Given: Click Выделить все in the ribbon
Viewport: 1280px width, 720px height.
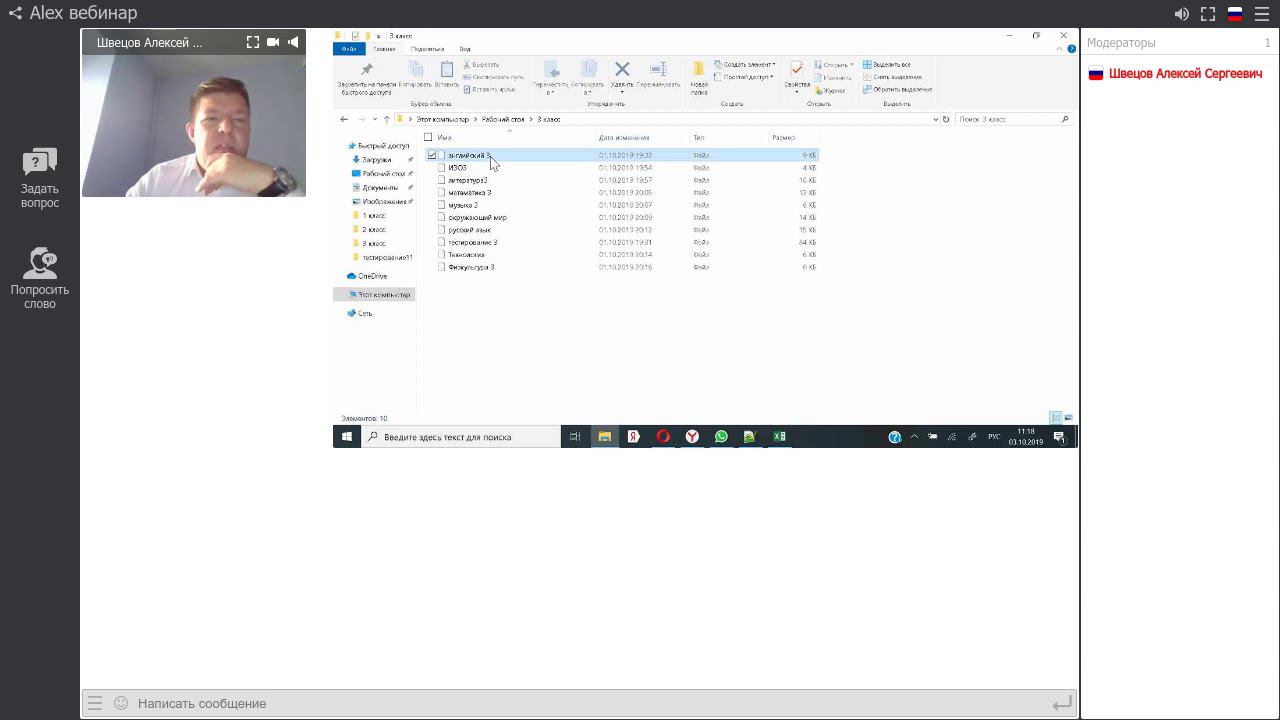Looking at the screenshot, I should click(887, 65).
